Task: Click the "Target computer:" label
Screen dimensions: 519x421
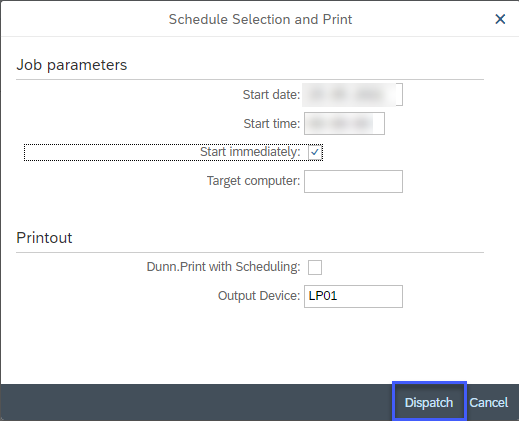Action: pos(253,181)
